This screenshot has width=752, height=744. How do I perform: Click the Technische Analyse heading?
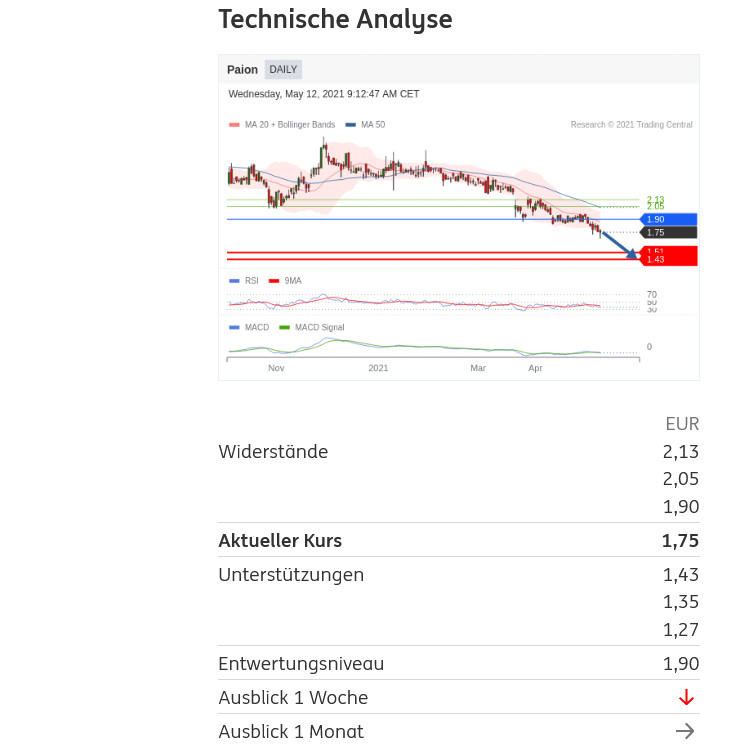tap(335, 19)
